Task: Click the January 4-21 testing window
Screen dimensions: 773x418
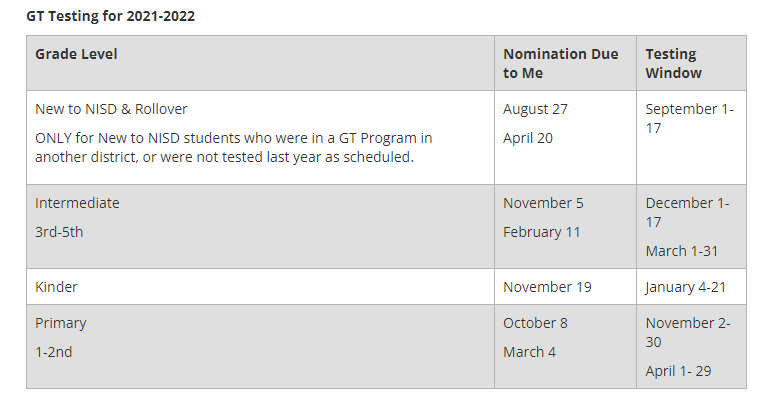Action: 685,287
